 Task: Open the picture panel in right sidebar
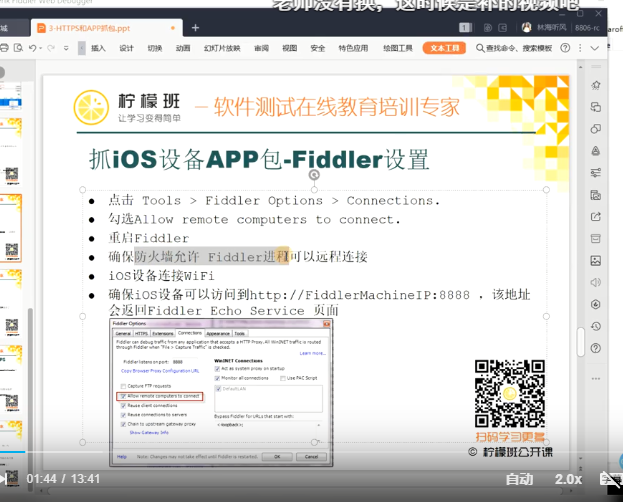pos(596,261)
